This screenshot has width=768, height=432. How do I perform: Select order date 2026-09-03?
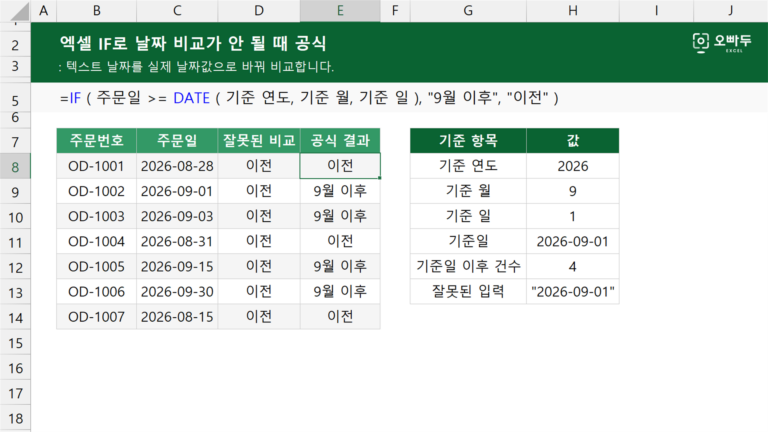[x=177, y=216]
